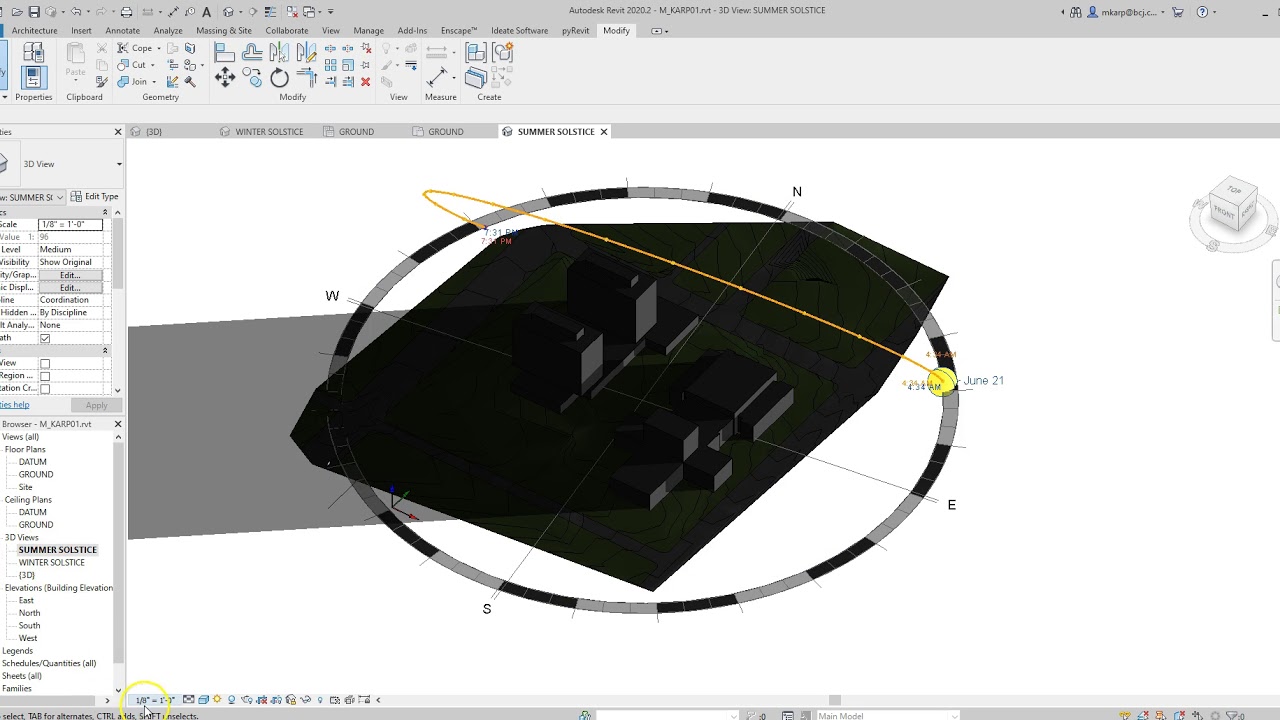1280x720 pixels.
Task: Enable the Annotation Crop checkbox
Action: (45, 388)
